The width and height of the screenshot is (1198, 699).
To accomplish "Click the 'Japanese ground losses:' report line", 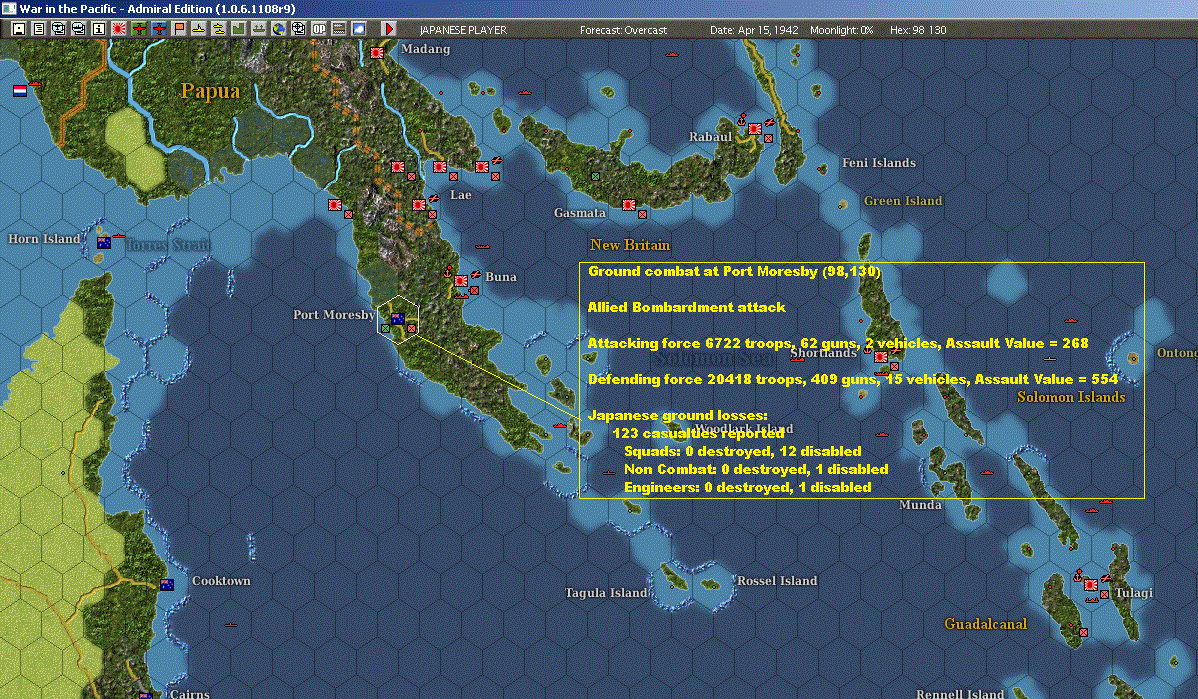I will (x=678, y=416).
